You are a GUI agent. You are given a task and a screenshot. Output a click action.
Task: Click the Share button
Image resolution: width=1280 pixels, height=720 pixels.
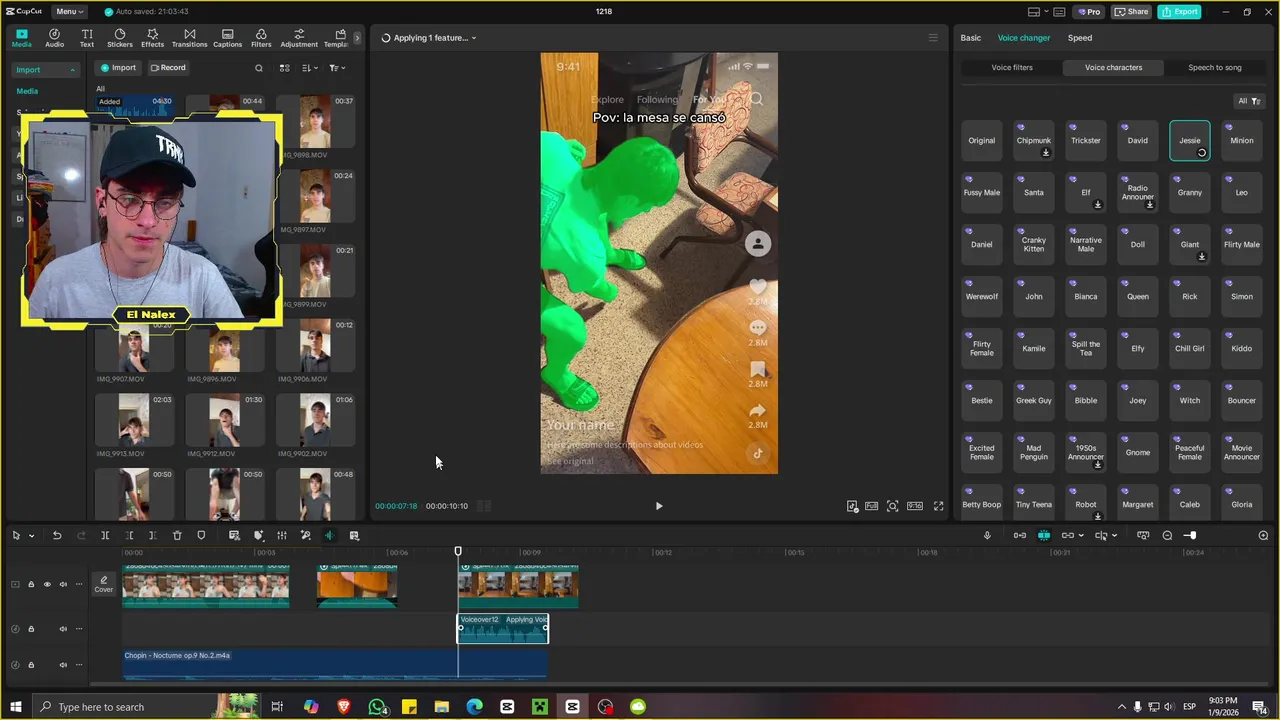pyautogui.click(x=1131, y=12)
